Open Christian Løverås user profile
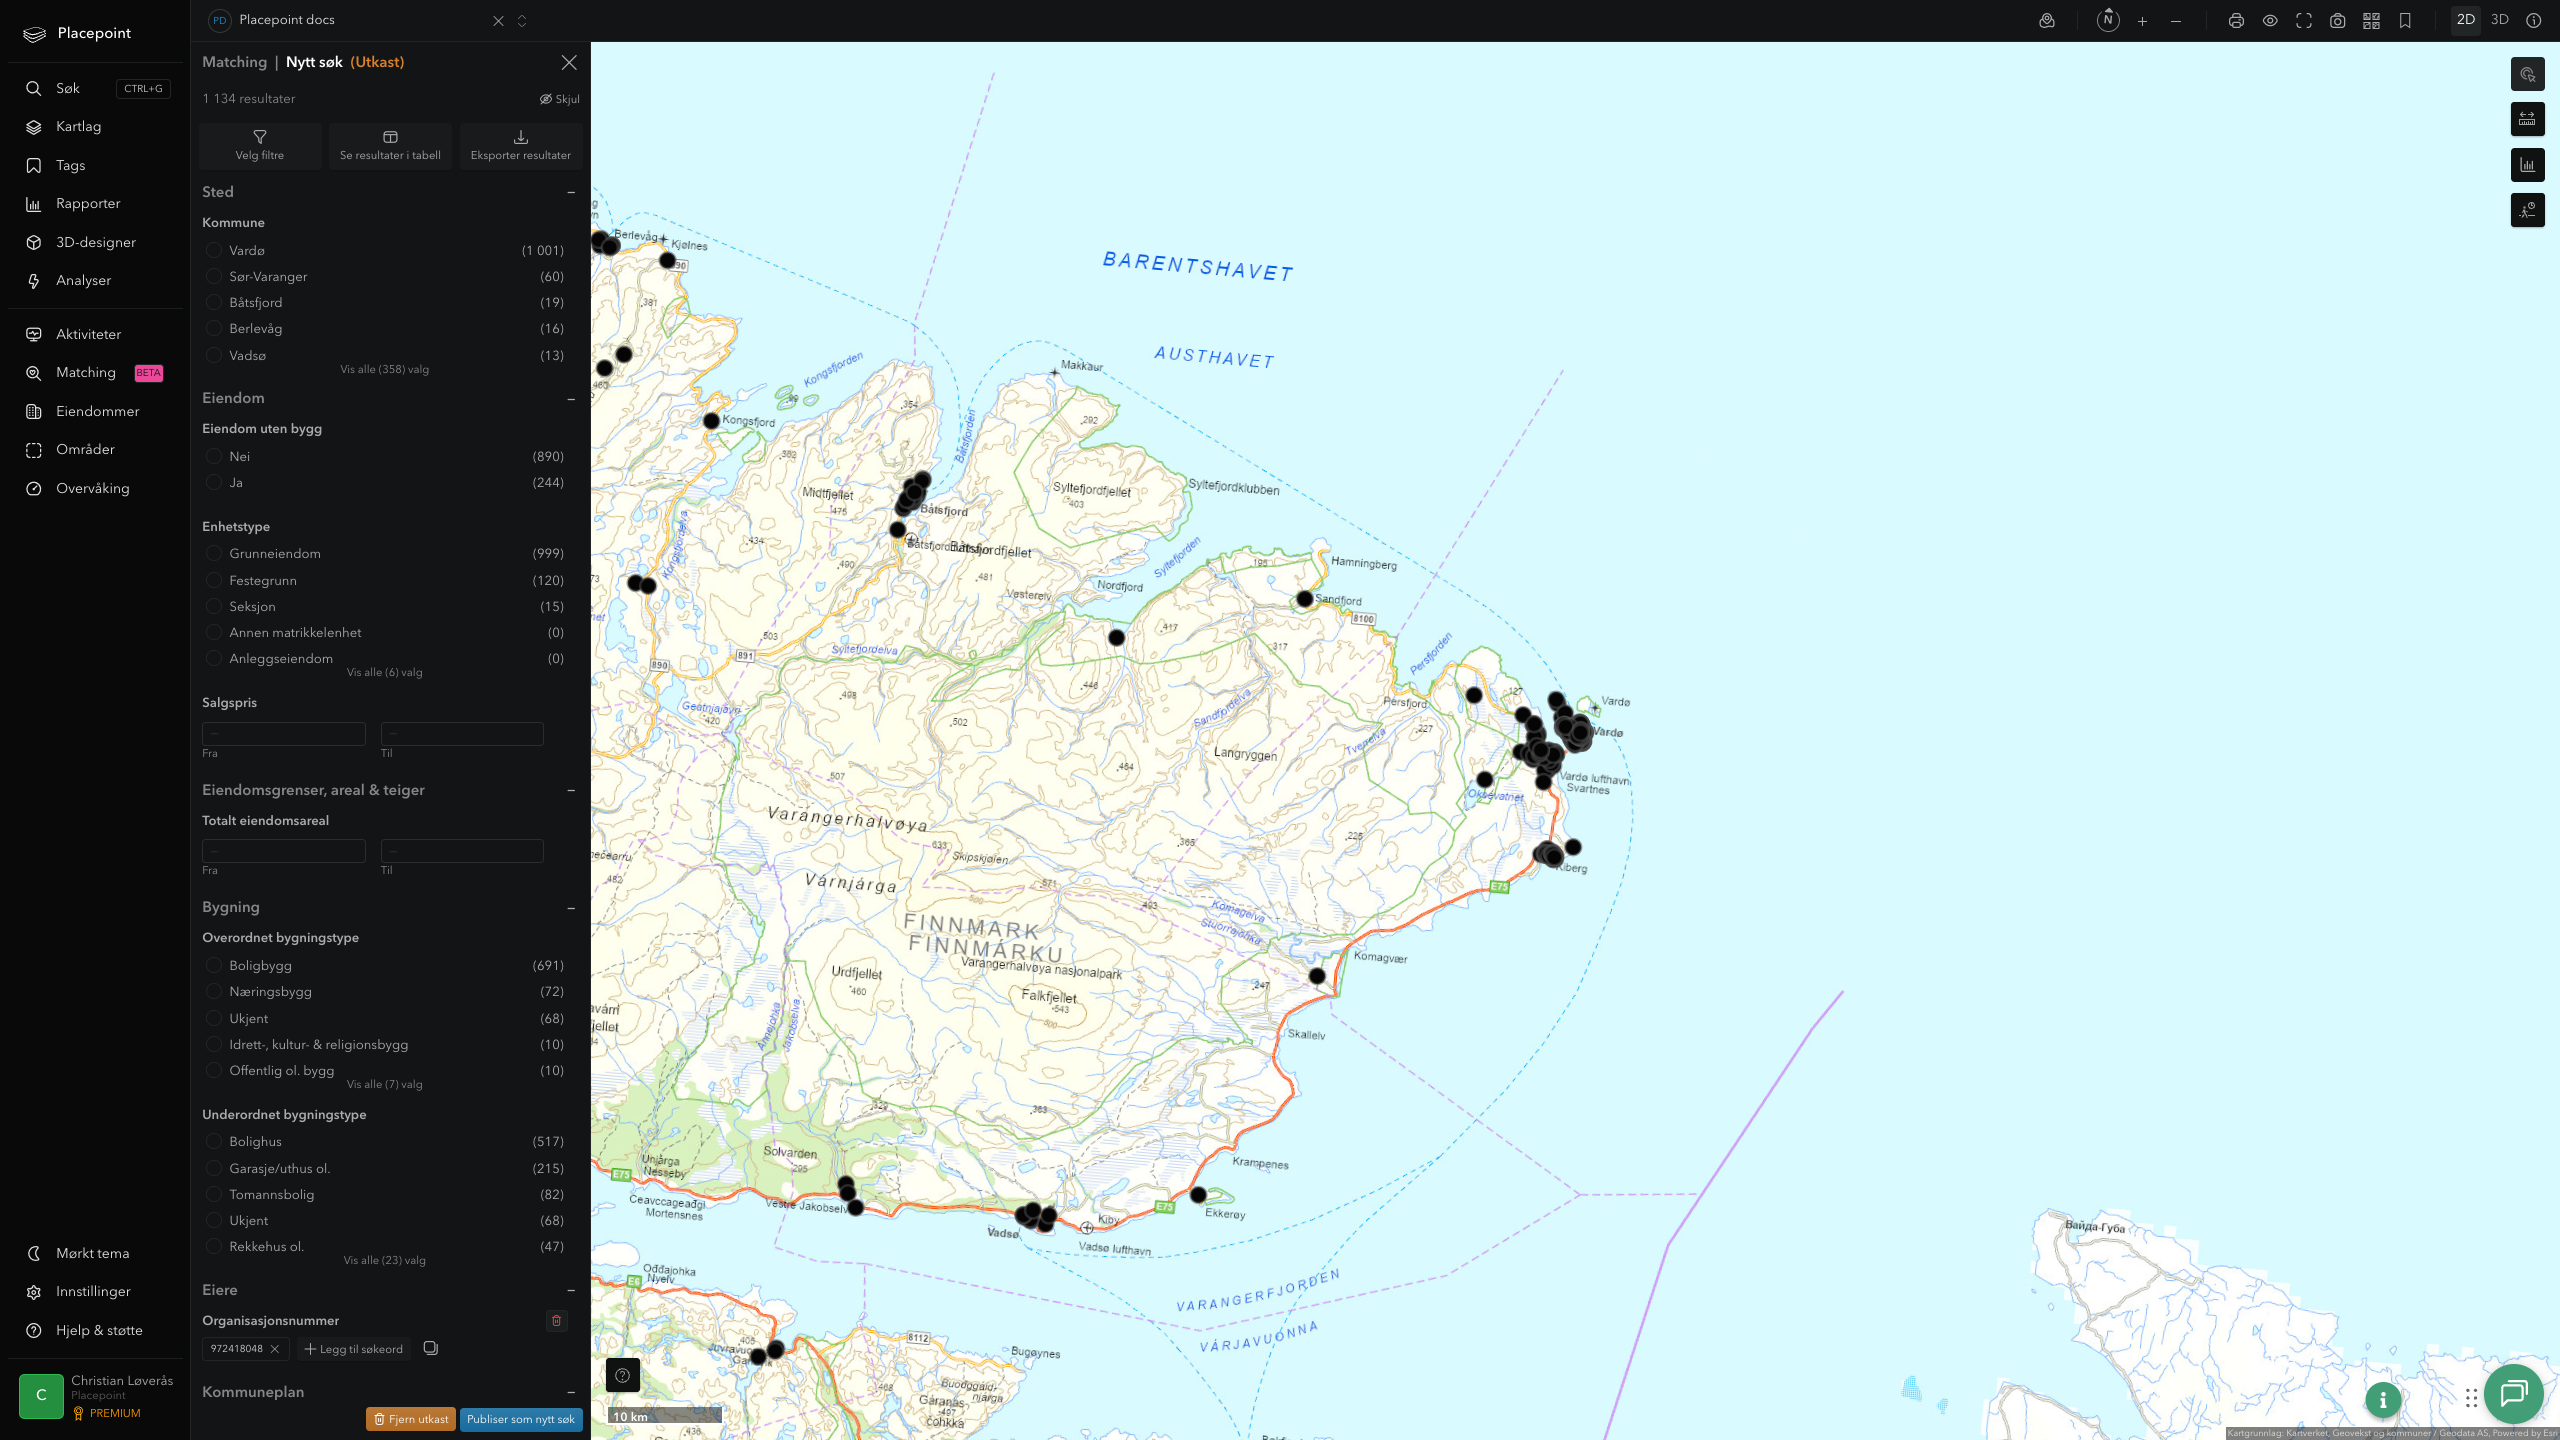The image size is (2560, 1440). [x=96, y=1396]
